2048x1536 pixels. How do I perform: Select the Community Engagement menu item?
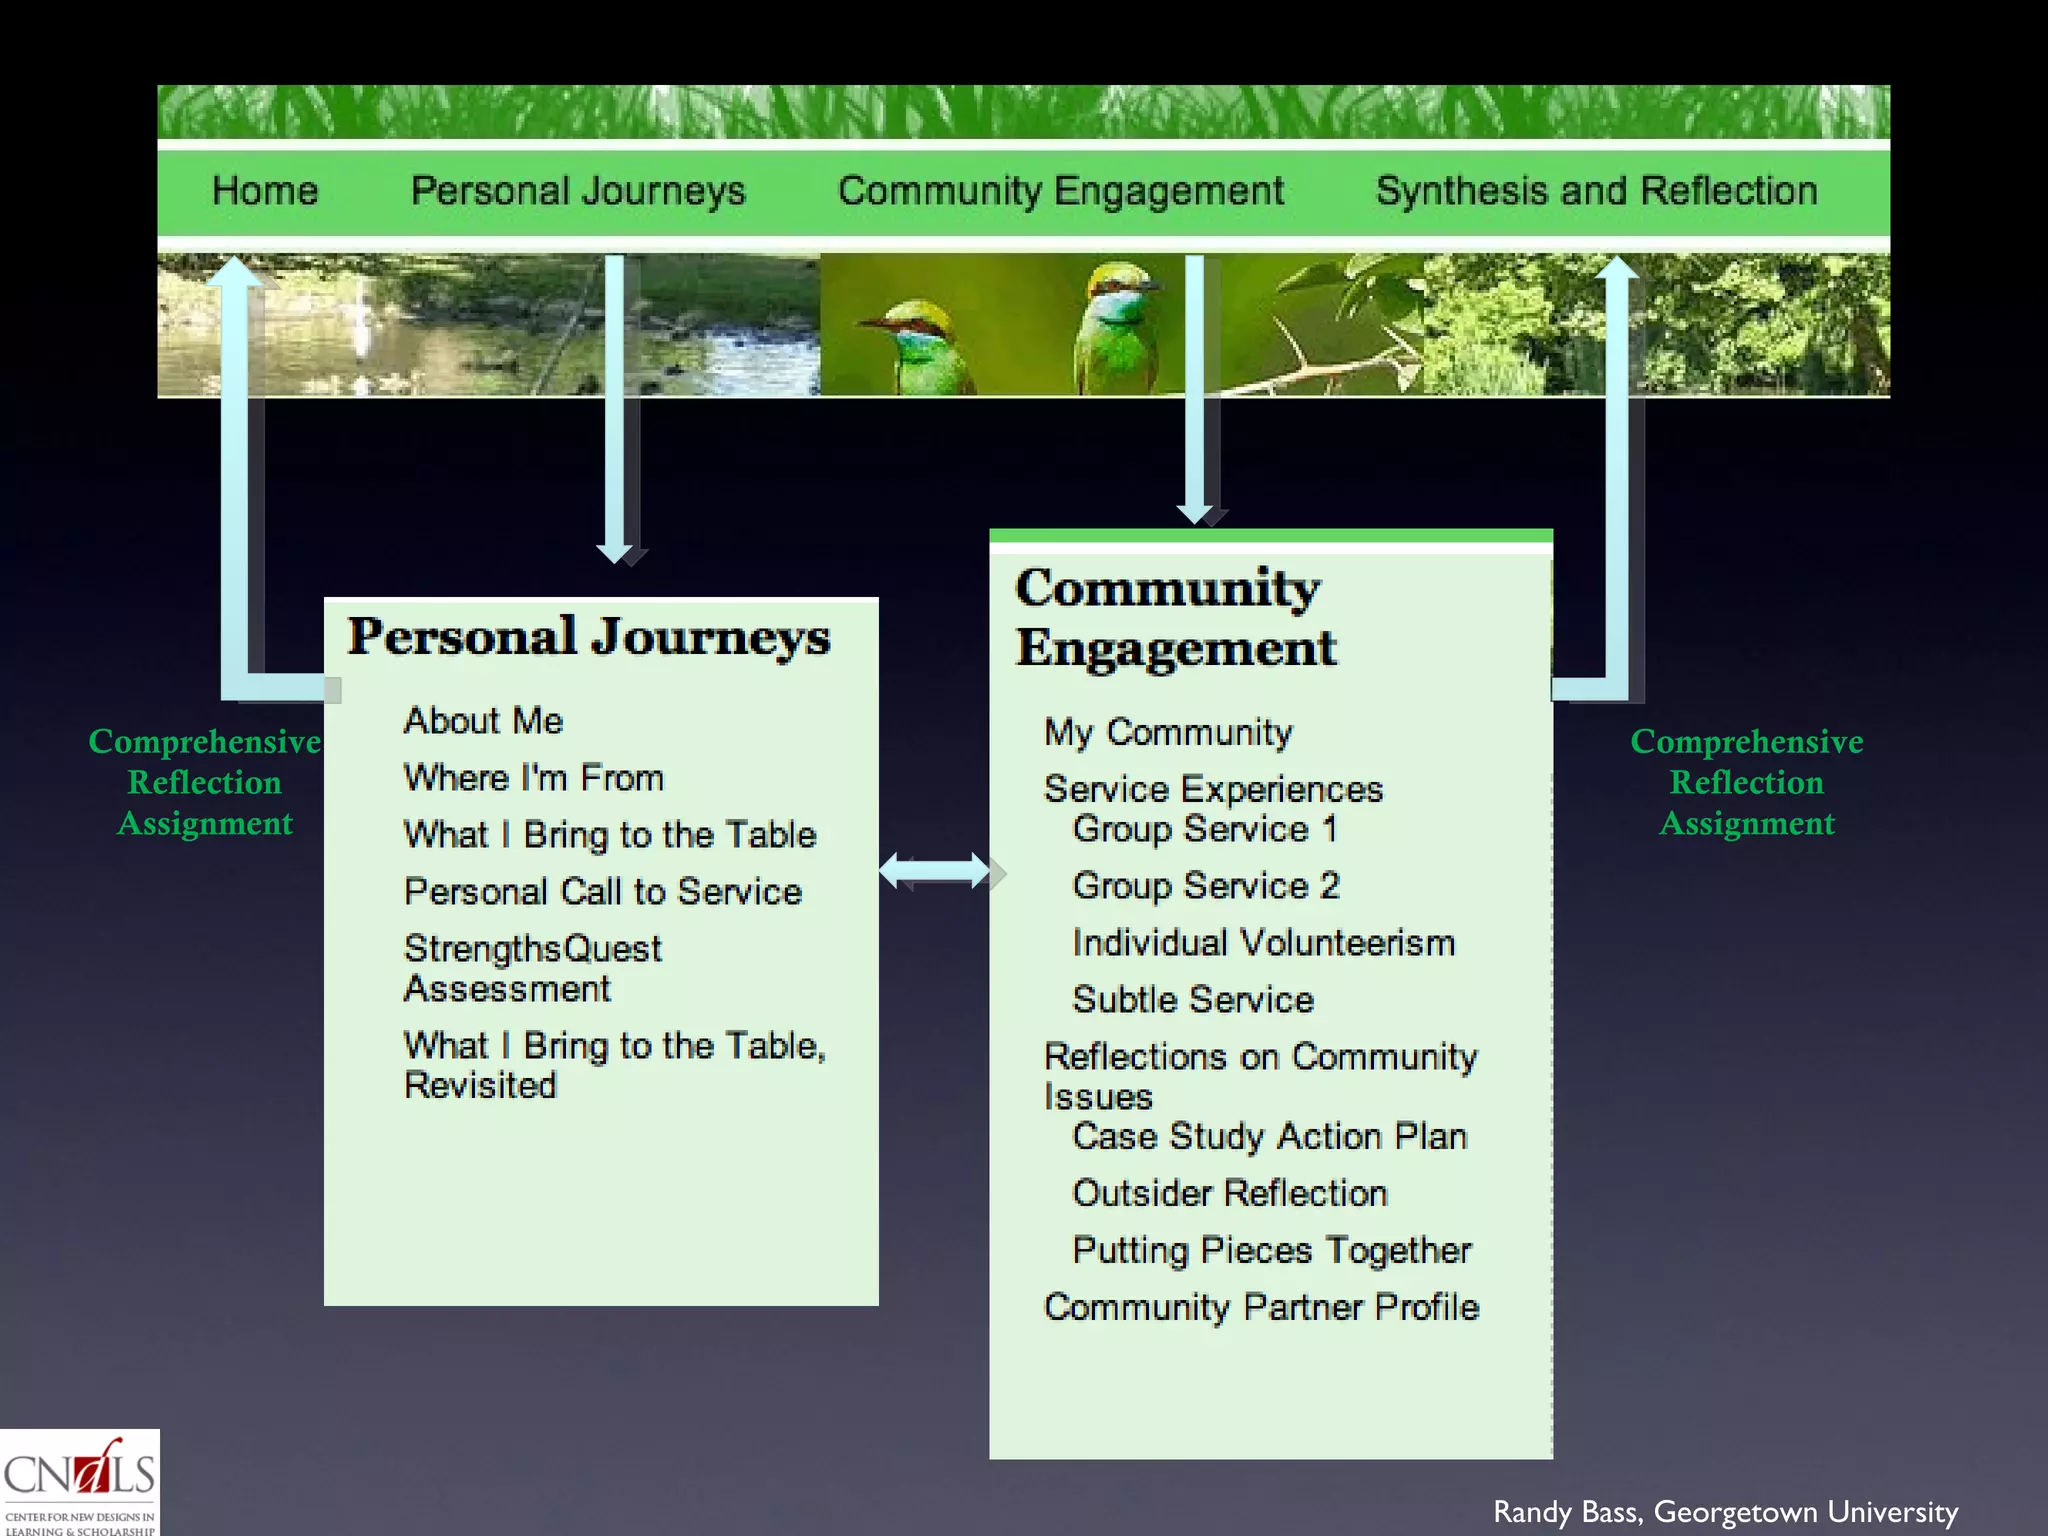[1060, 191]
